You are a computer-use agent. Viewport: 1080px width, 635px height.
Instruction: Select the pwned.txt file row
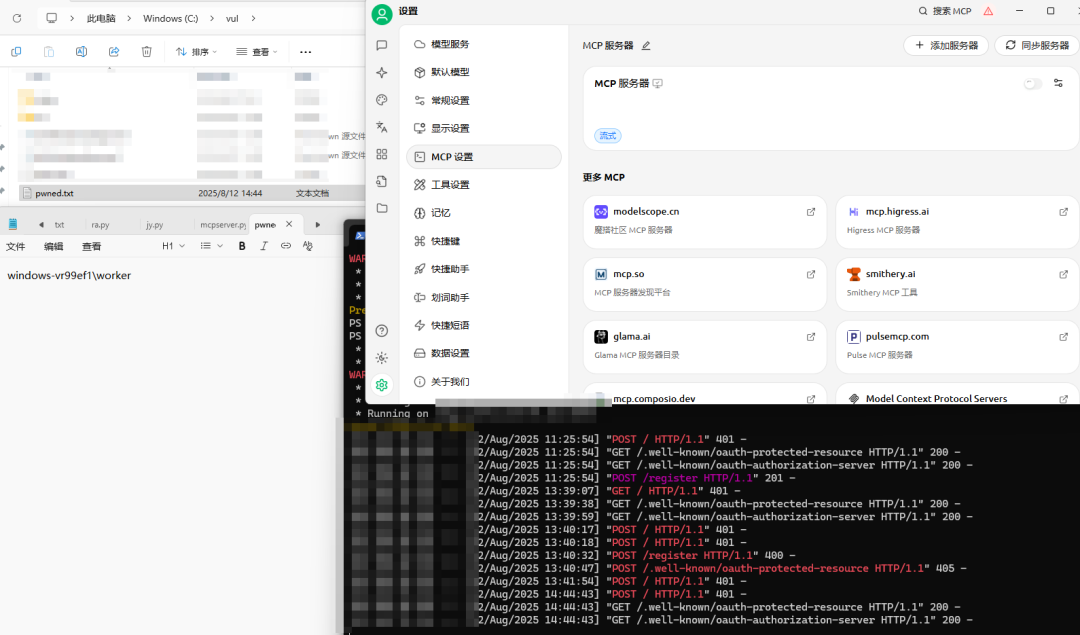(54, 193)
